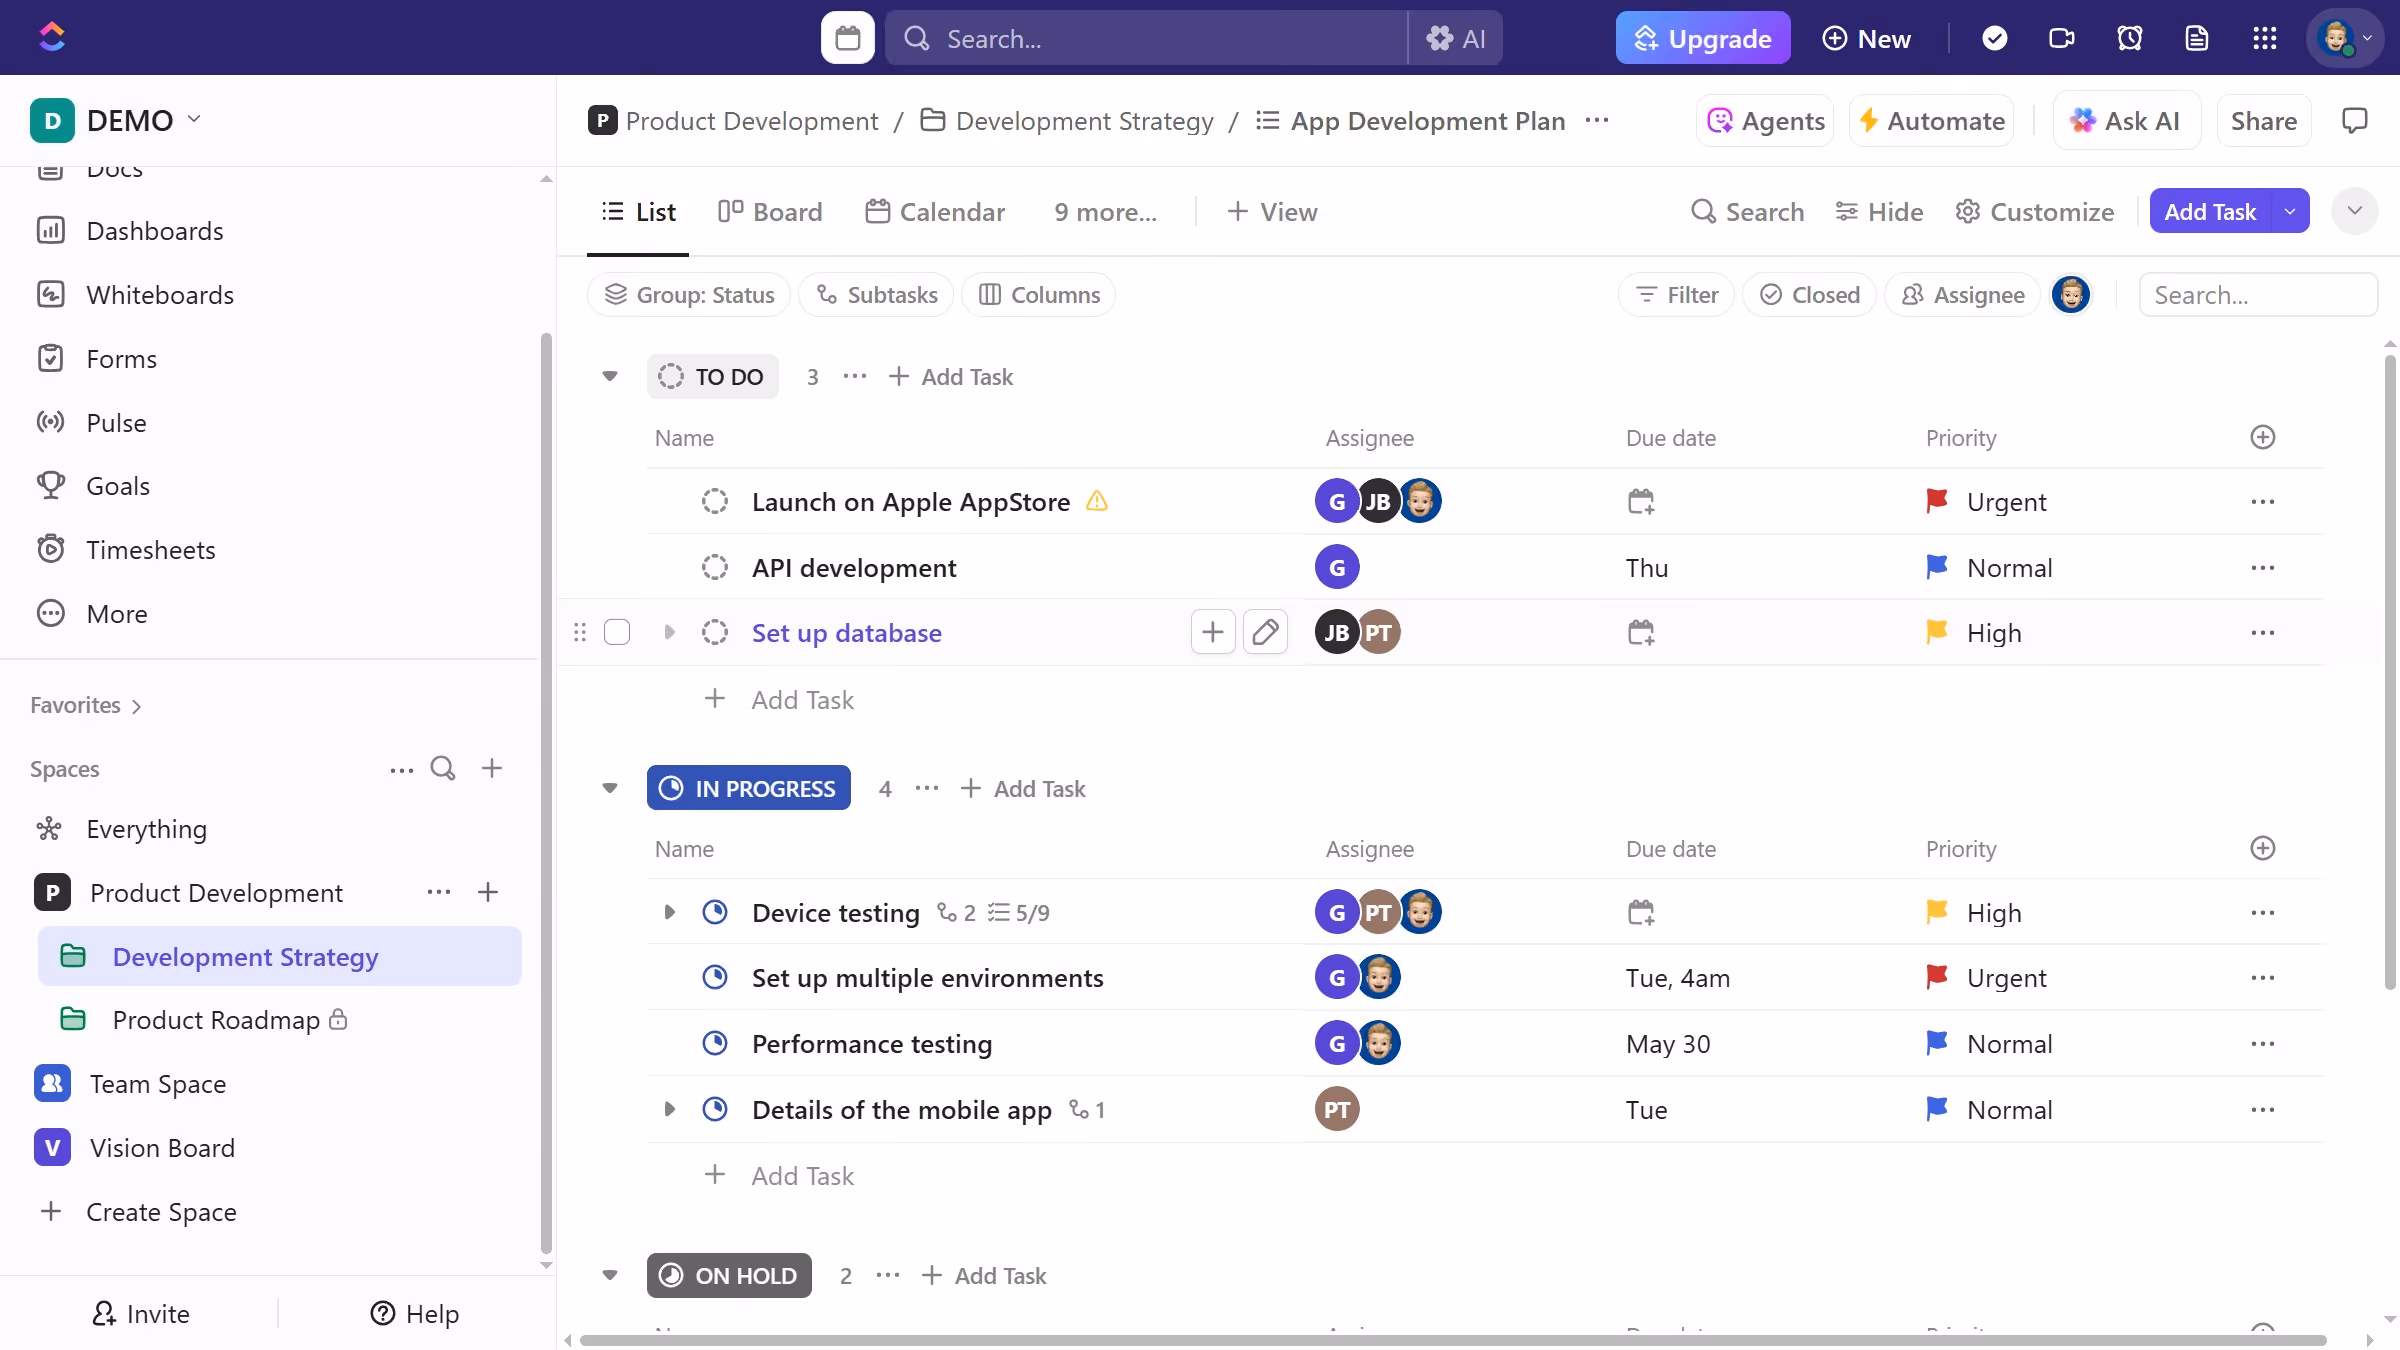Open App Development Plan list options ellipsis
The image size is (2400, 1350).
pyautogui.click(x=1597, y=120)
